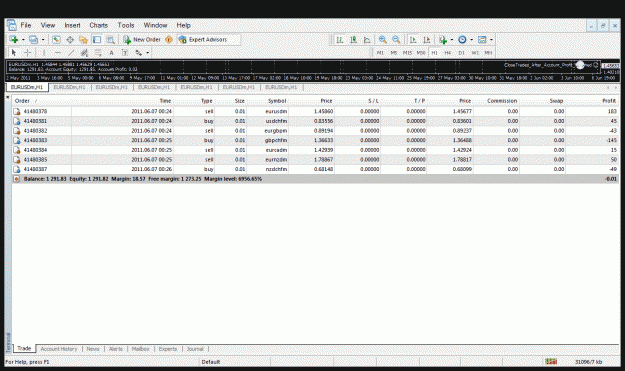Show the Market Watch window
Screen dimensions: 625x371
[x=56, y=39]
